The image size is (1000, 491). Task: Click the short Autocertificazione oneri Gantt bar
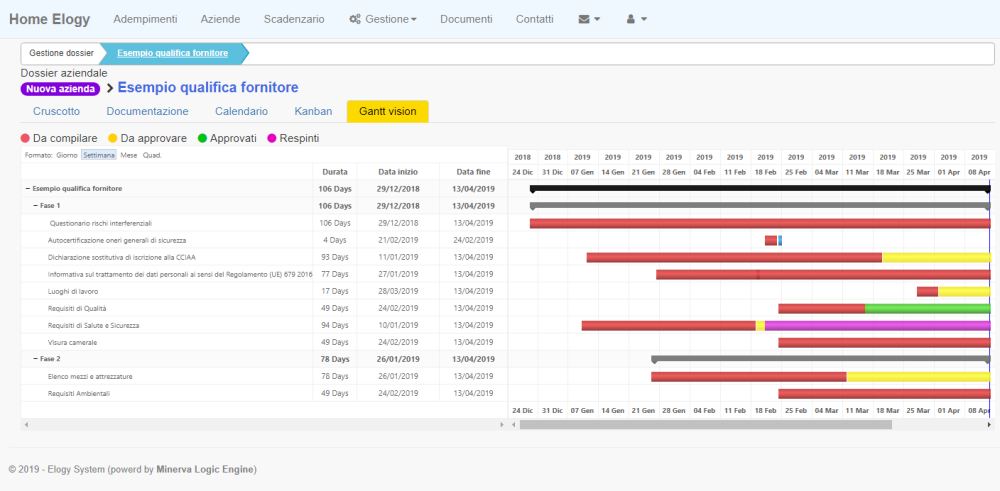coord(771,240)
